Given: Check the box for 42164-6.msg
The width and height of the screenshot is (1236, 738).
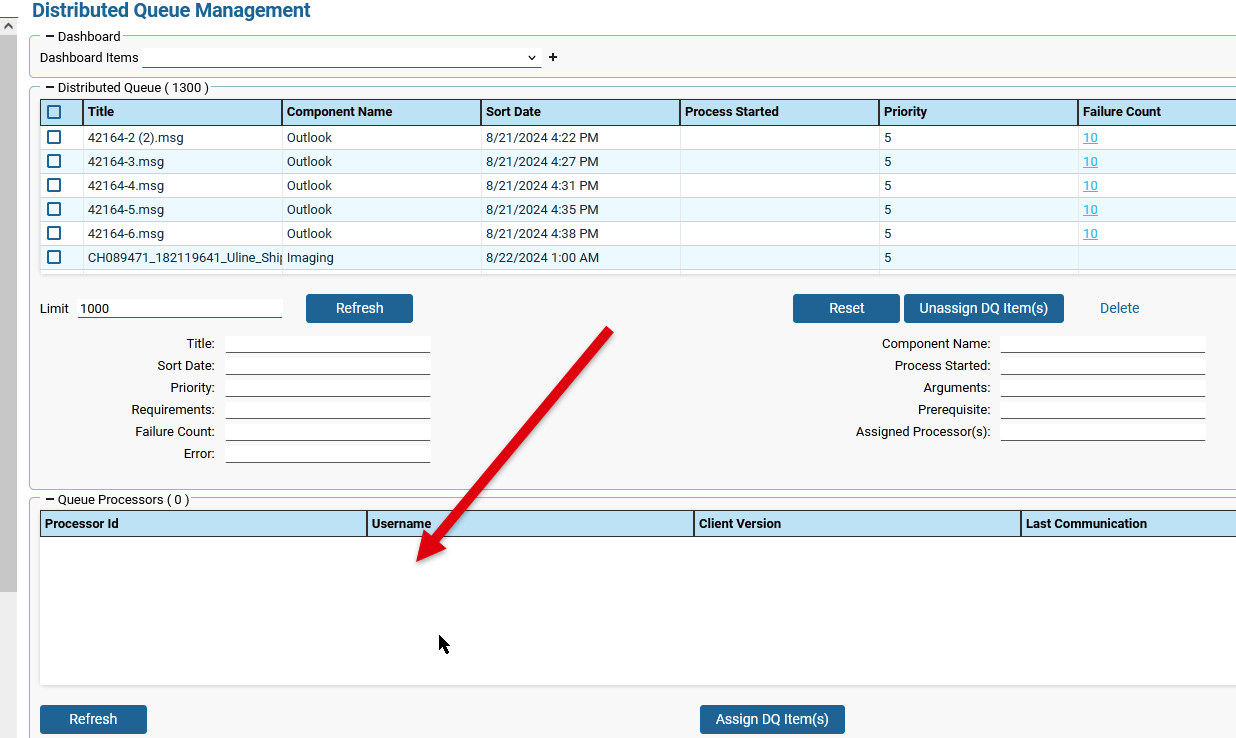Looking at the screenshot, I should pos(54,233).
